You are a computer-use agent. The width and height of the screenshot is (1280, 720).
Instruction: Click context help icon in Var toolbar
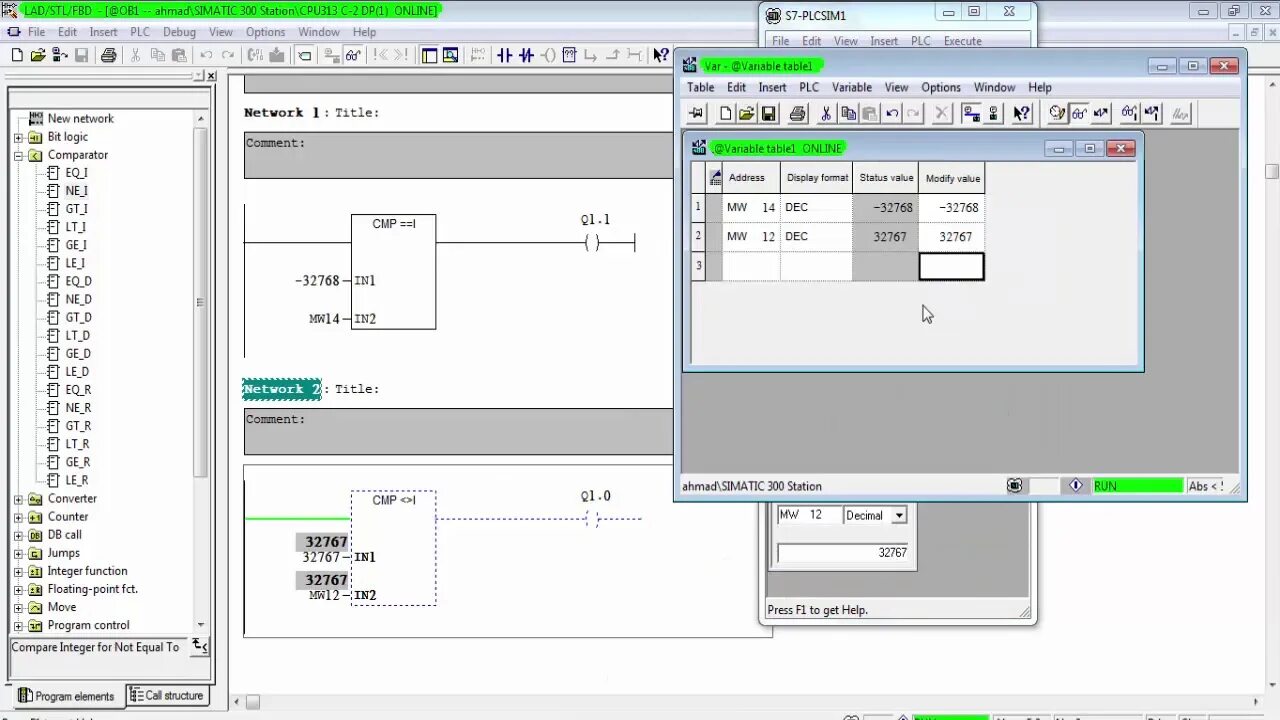[x=1021, y=113]
